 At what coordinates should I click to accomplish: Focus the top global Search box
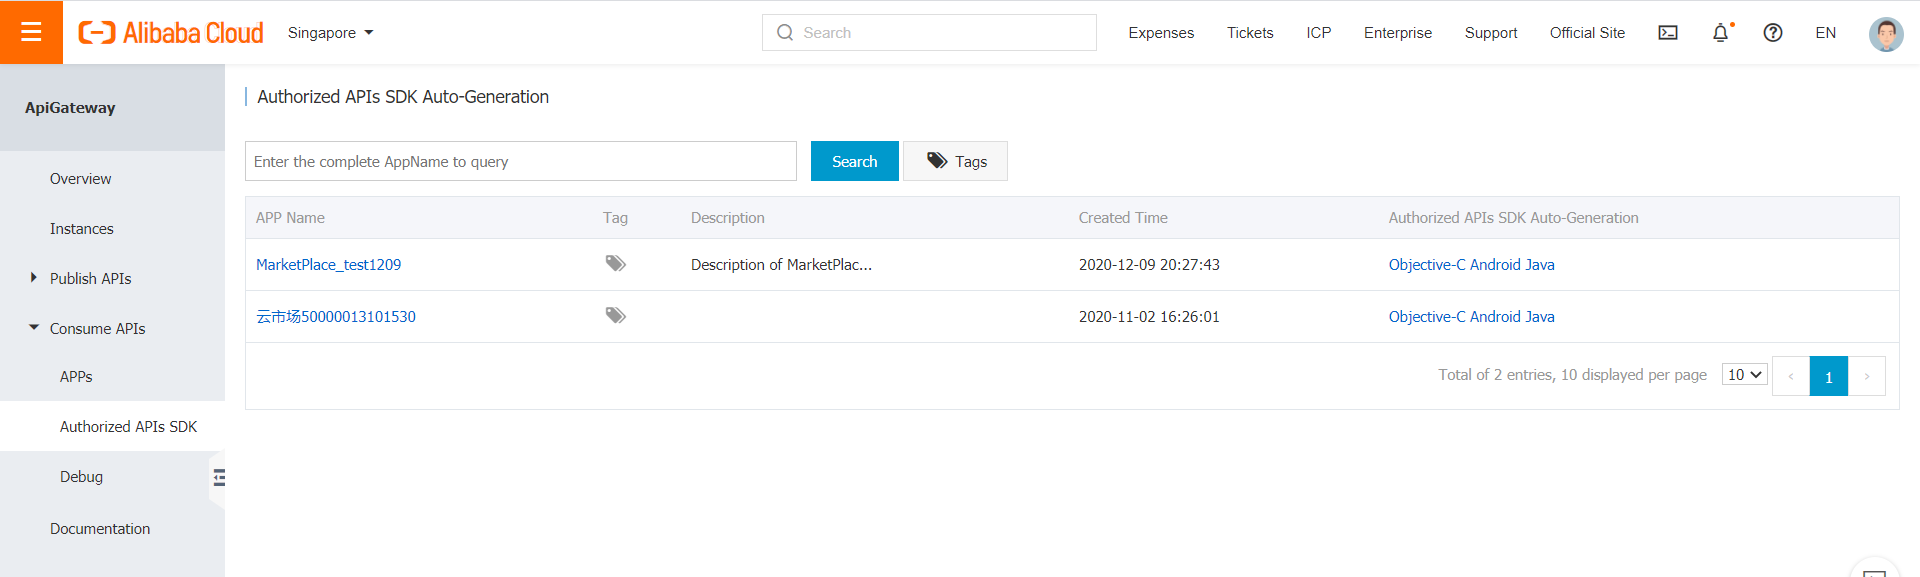(929, 33)
